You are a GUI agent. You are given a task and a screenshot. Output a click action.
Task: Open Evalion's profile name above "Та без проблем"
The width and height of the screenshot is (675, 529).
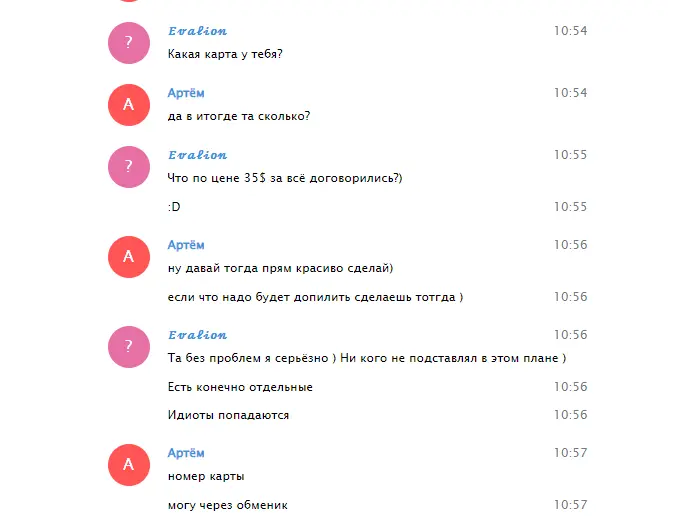197,335
